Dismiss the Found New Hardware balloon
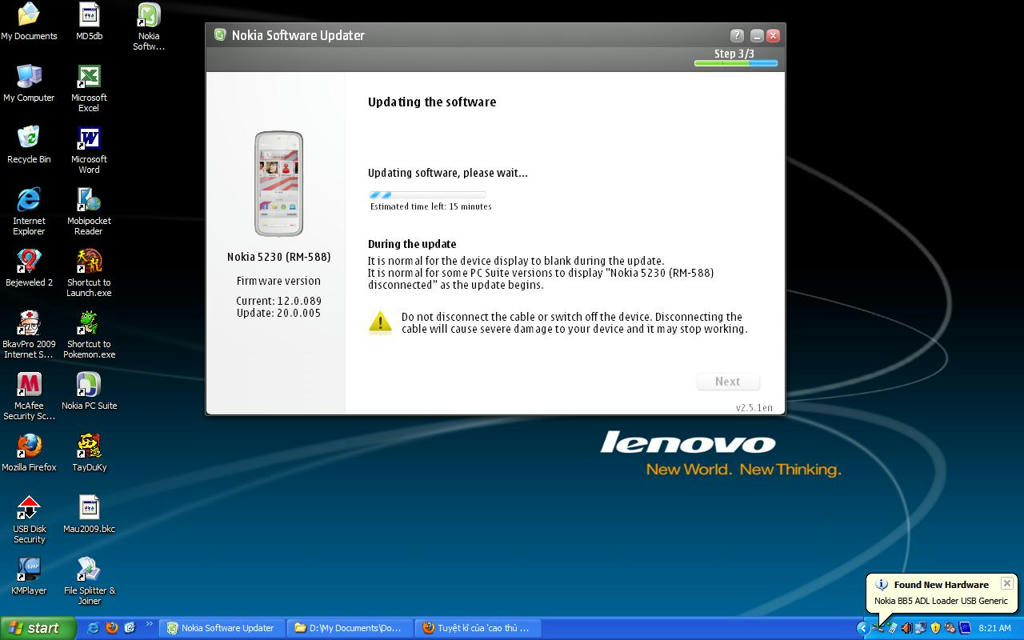Viewport: 1024px width, 640px height. pyautogui.click(x=1006, y=584)
